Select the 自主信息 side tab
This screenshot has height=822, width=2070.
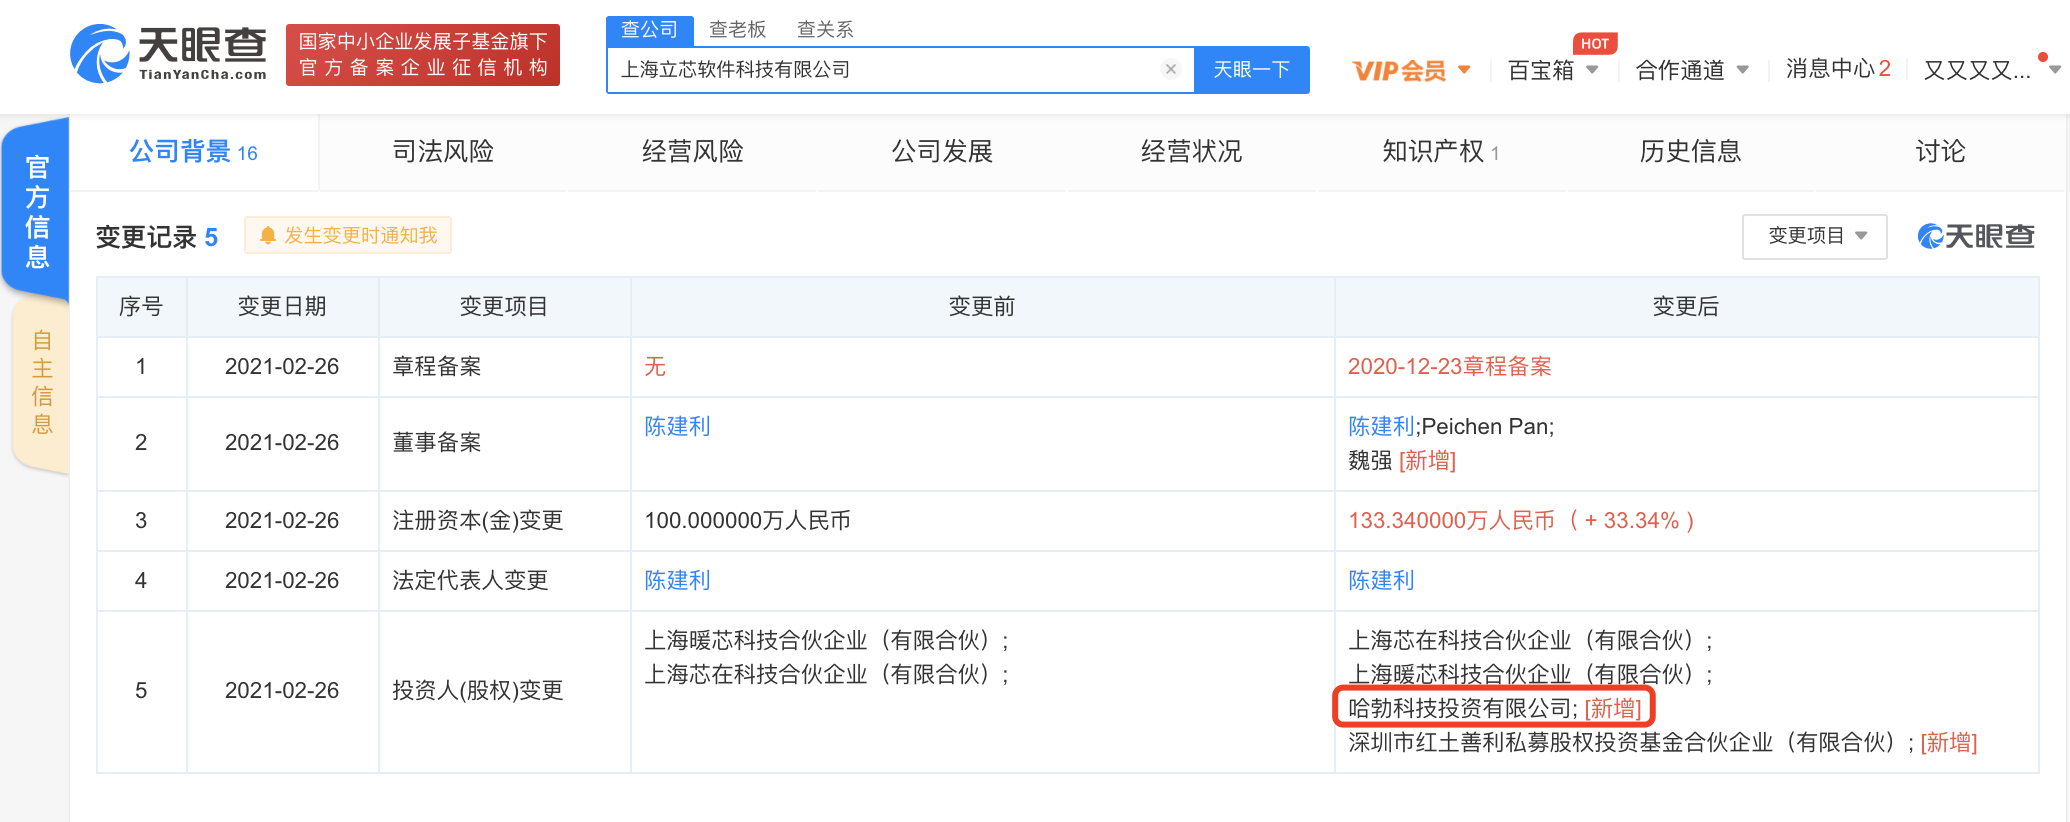tap(41, 382)
